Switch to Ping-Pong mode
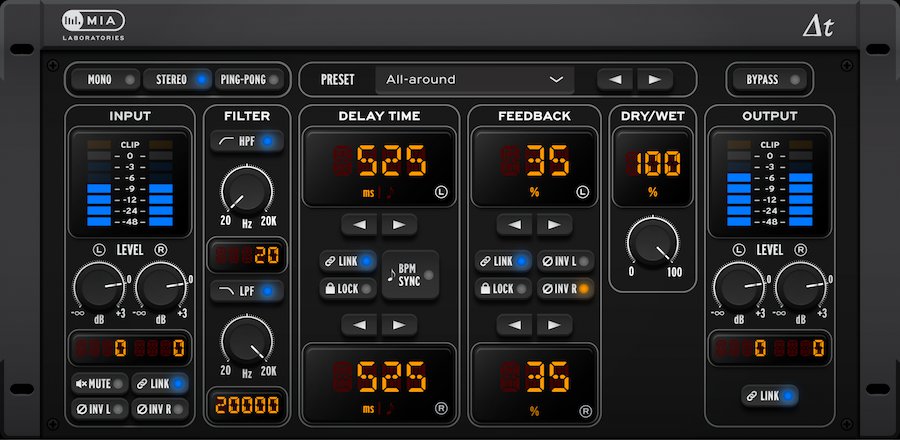 [250, 79]
